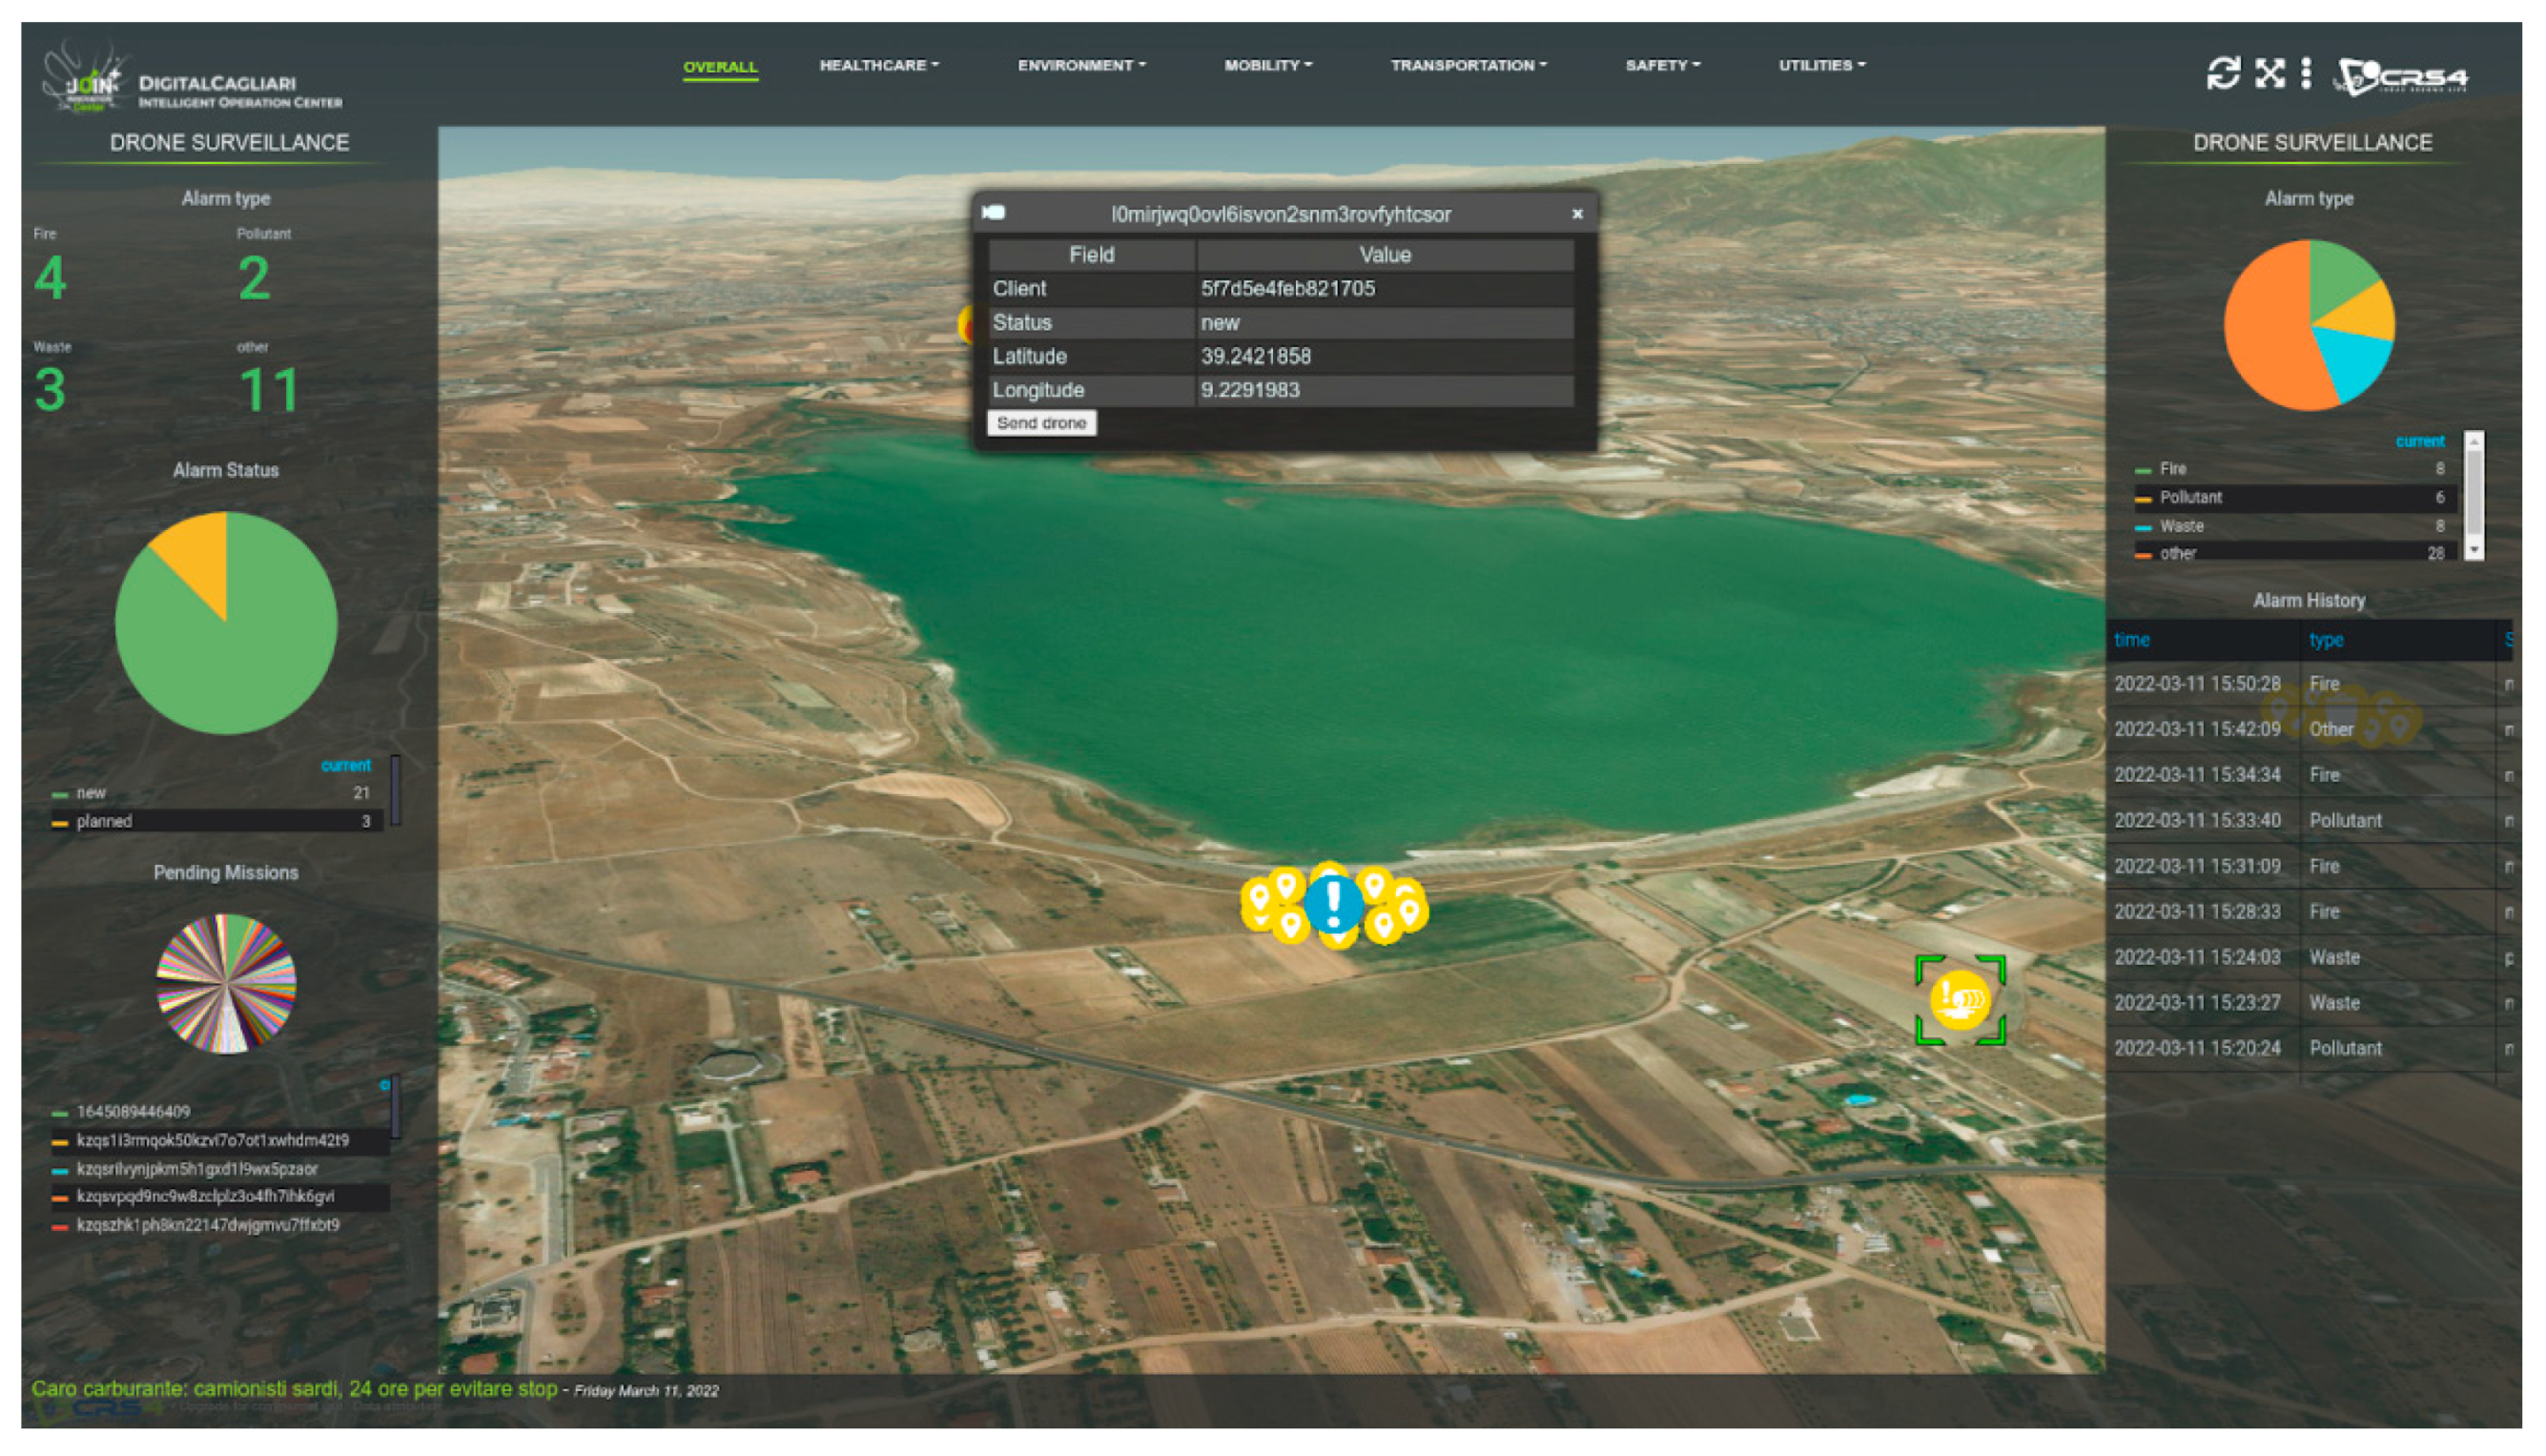Open the Safety menu
This screenshot has height=1456, width=2546.
(x=1662, y=66)
